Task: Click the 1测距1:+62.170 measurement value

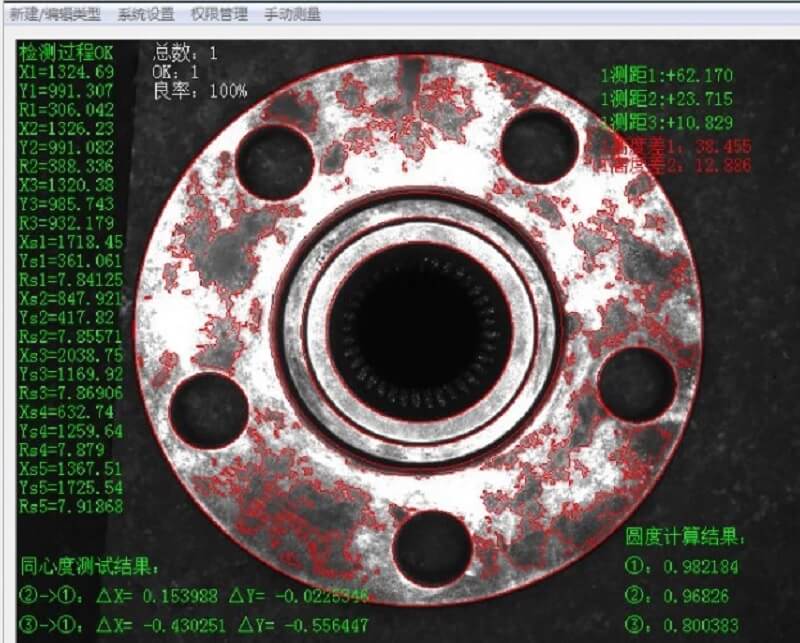Action: click(666, 75)
